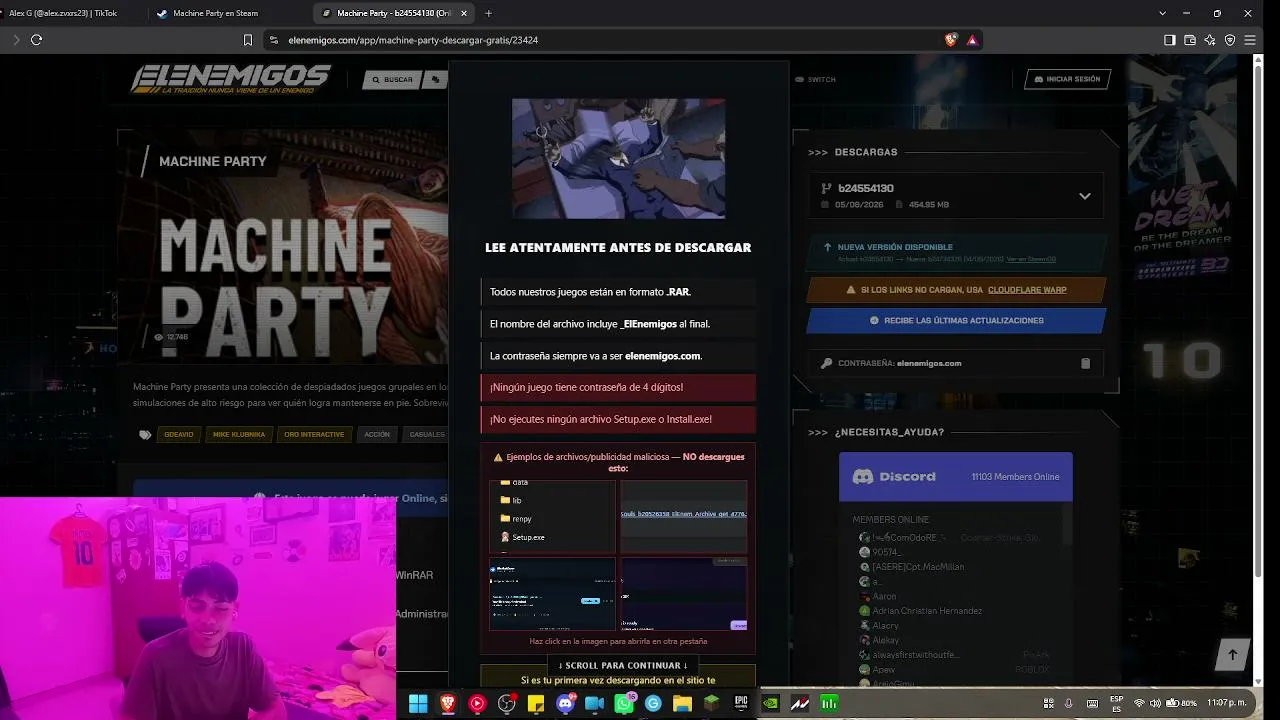Open the bottom-left malicious ad example thumbnail
The width and height of the screenshot is (1280, 720).
pyautogui.click(x=552, y=595)
